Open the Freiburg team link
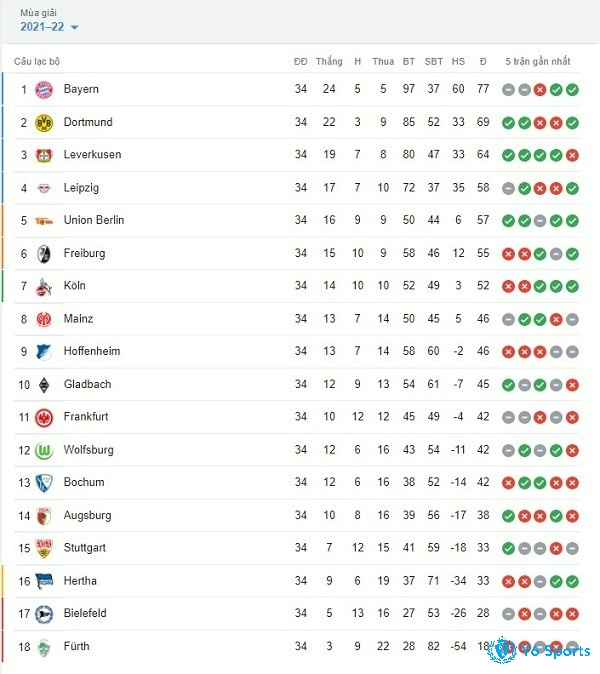This screenshot has width=600, height=674. (x=84, y=253)
